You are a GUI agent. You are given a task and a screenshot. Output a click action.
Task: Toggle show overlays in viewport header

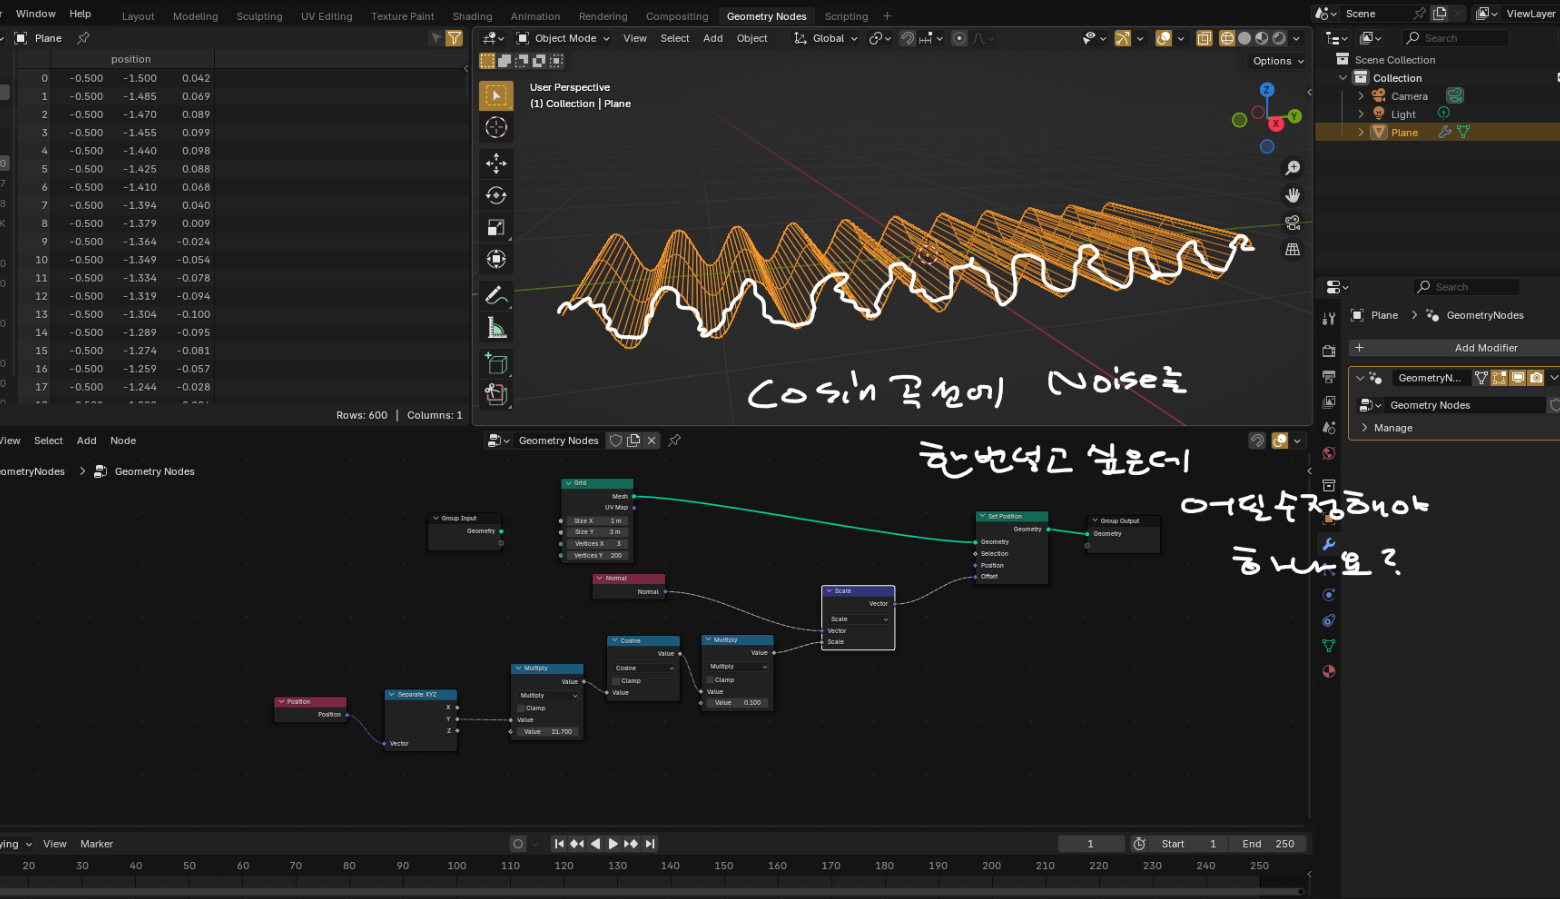click(1163, 38)
